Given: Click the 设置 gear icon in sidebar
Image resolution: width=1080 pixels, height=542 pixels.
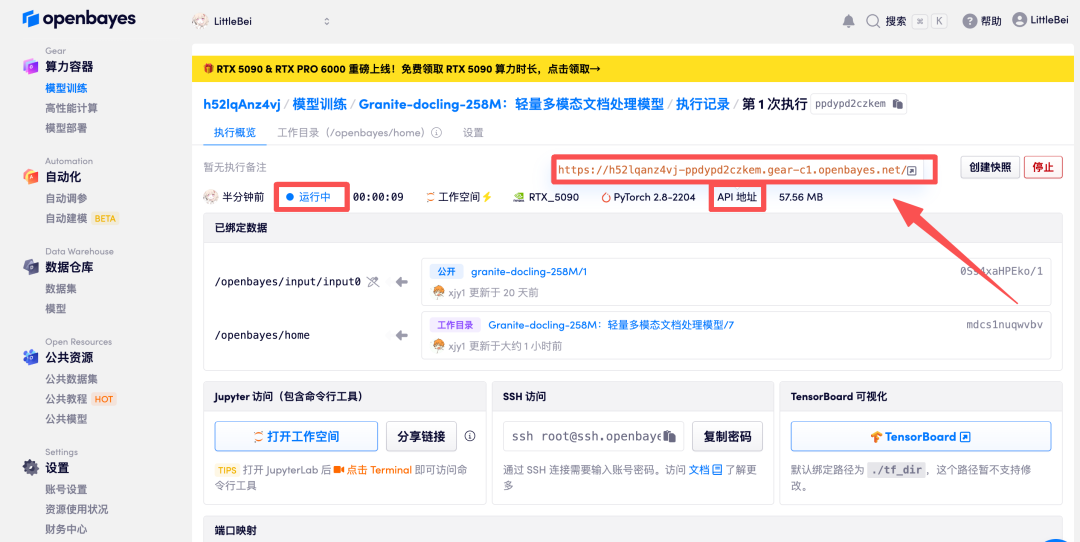Looking at the screenshot, I should pyautogui.click(x=31, y=468).
